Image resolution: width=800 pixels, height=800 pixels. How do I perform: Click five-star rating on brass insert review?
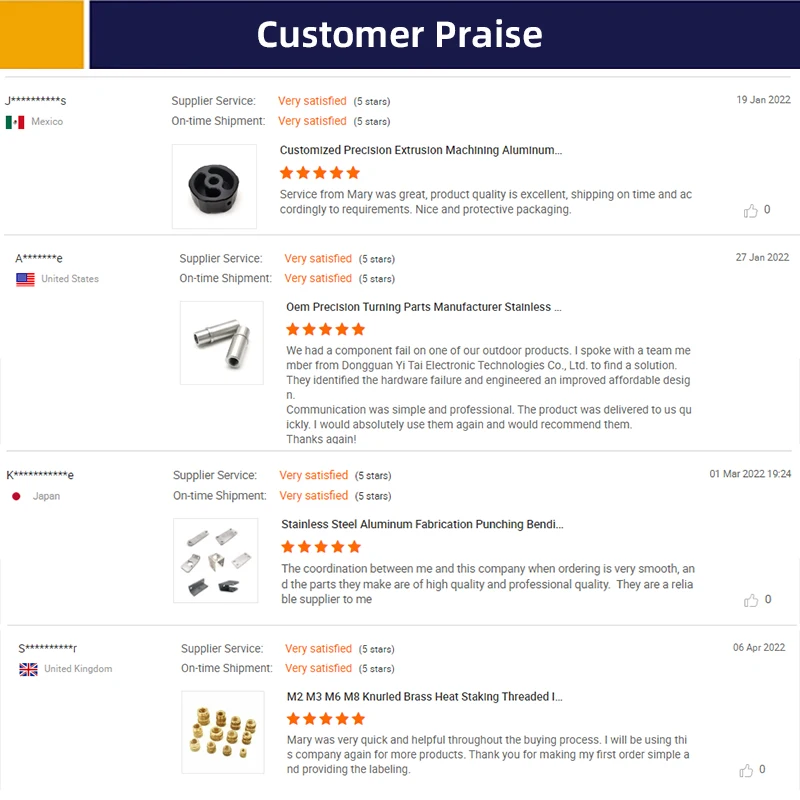tap(325, 719)
